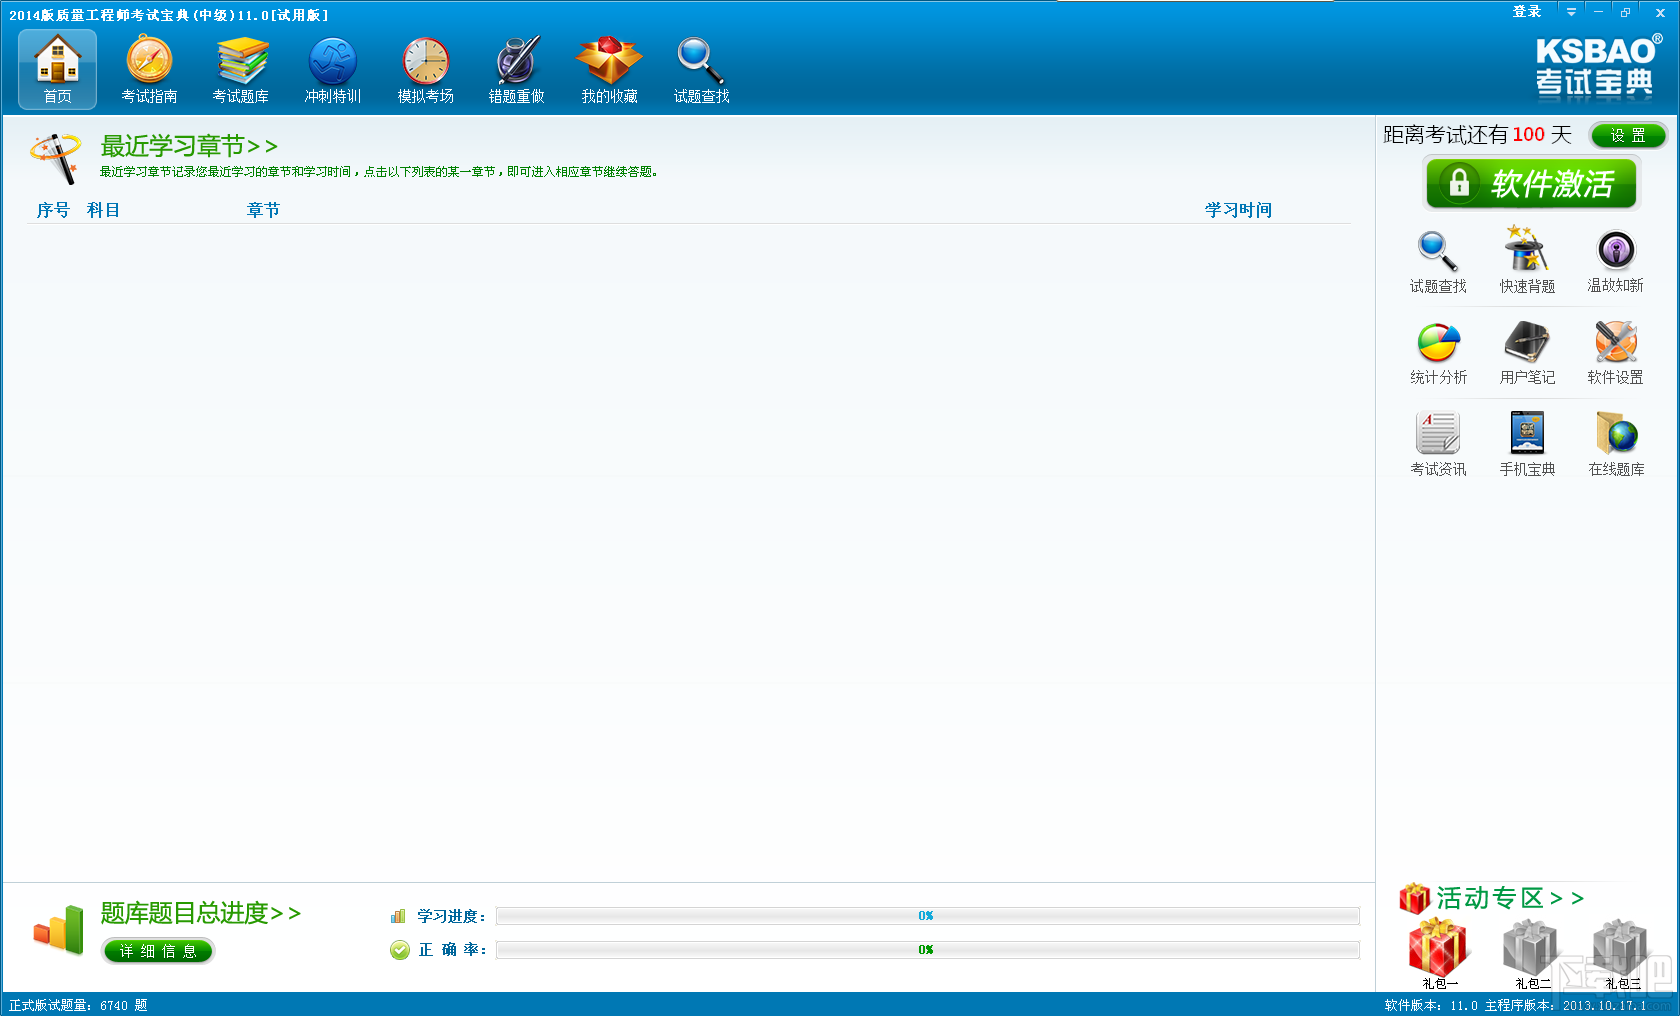The height and width of the screenshot is (1016, 1680).
Task: Expand the 最近学习章节>> heading link
Action: point(189,146)
